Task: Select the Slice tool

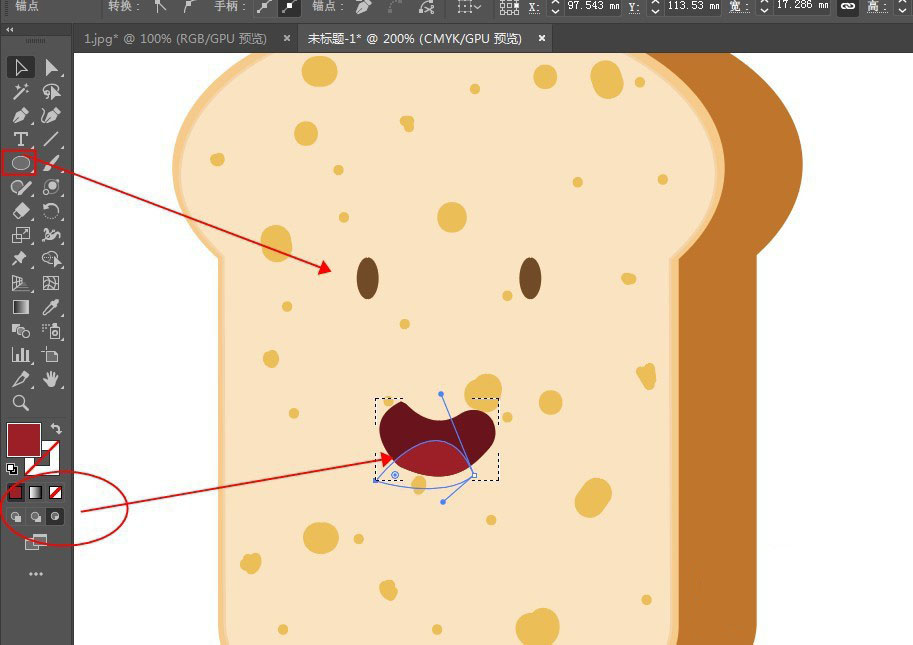Action: pyautogui.click(x=21, y=379)
